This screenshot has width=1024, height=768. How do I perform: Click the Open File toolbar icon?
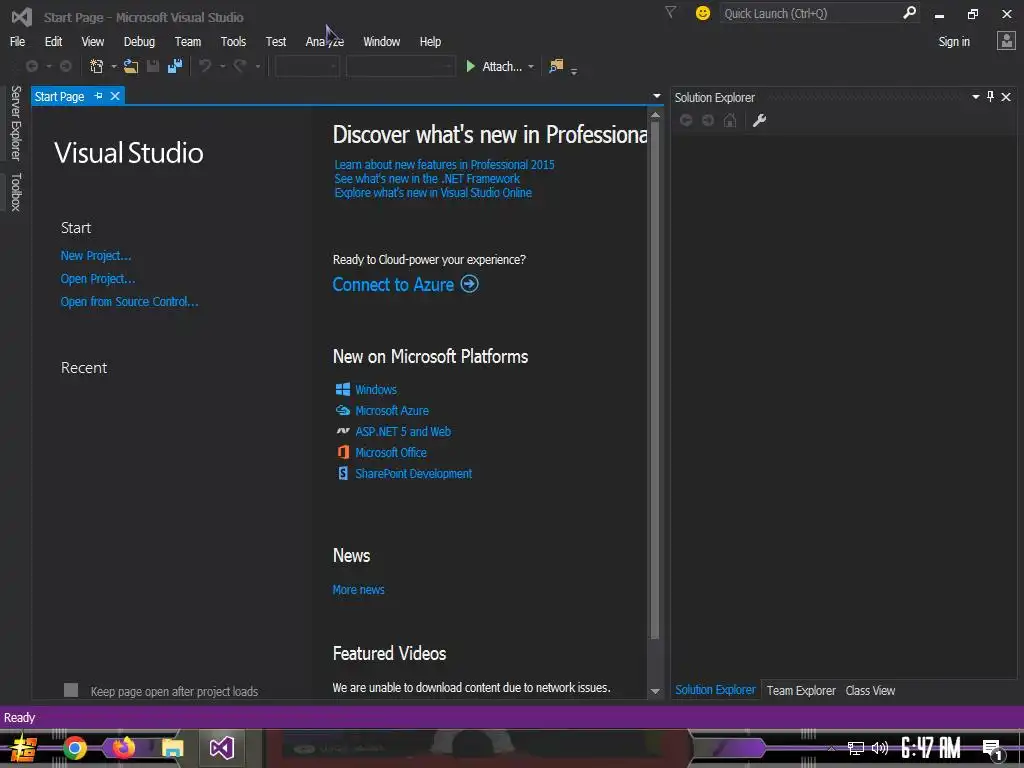coord(131,66)
